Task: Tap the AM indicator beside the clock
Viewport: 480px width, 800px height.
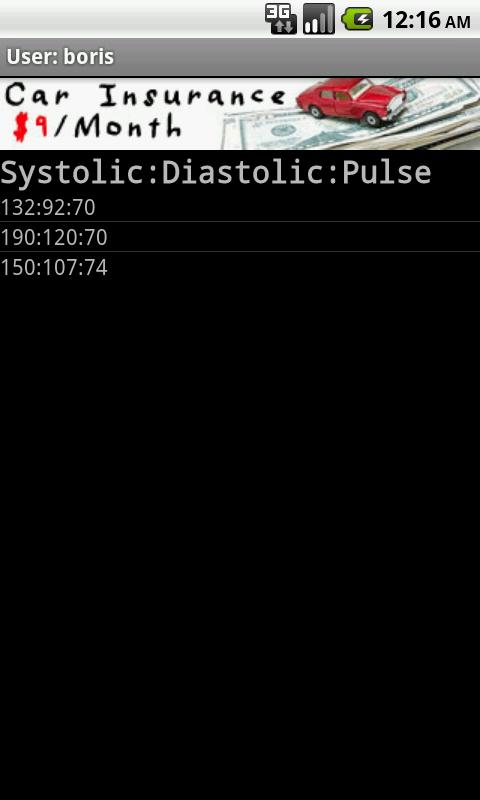Action: pyautogui.click(x=458, y=22)
